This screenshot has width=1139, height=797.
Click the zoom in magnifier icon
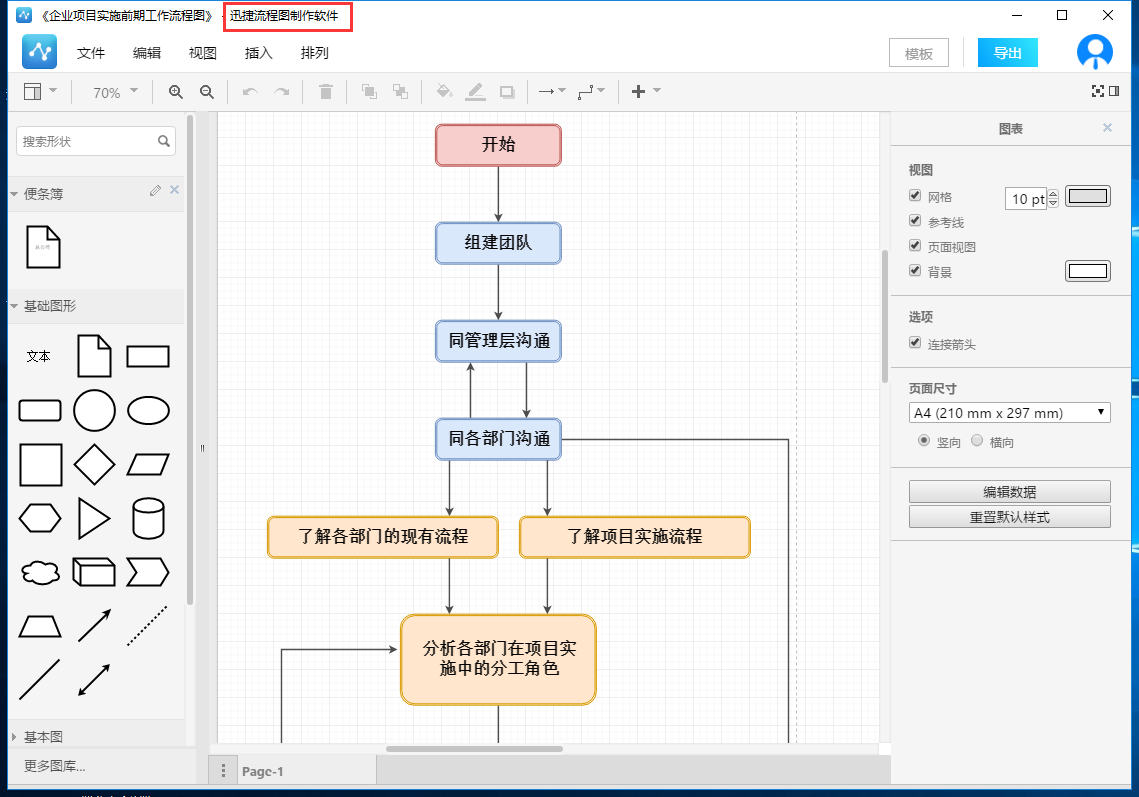[176, 92]
